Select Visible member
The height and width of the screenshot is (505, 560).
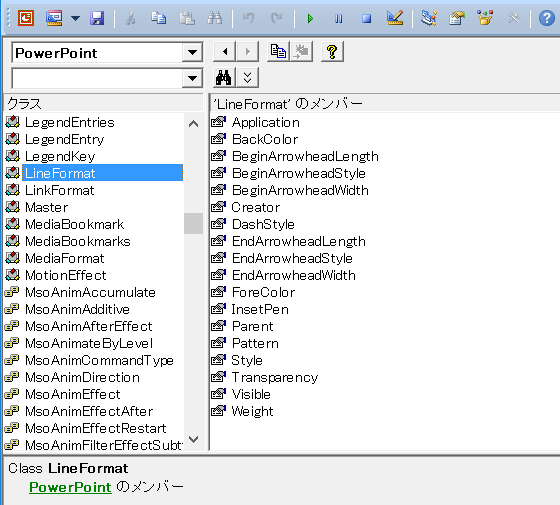[x=251, y=394]
